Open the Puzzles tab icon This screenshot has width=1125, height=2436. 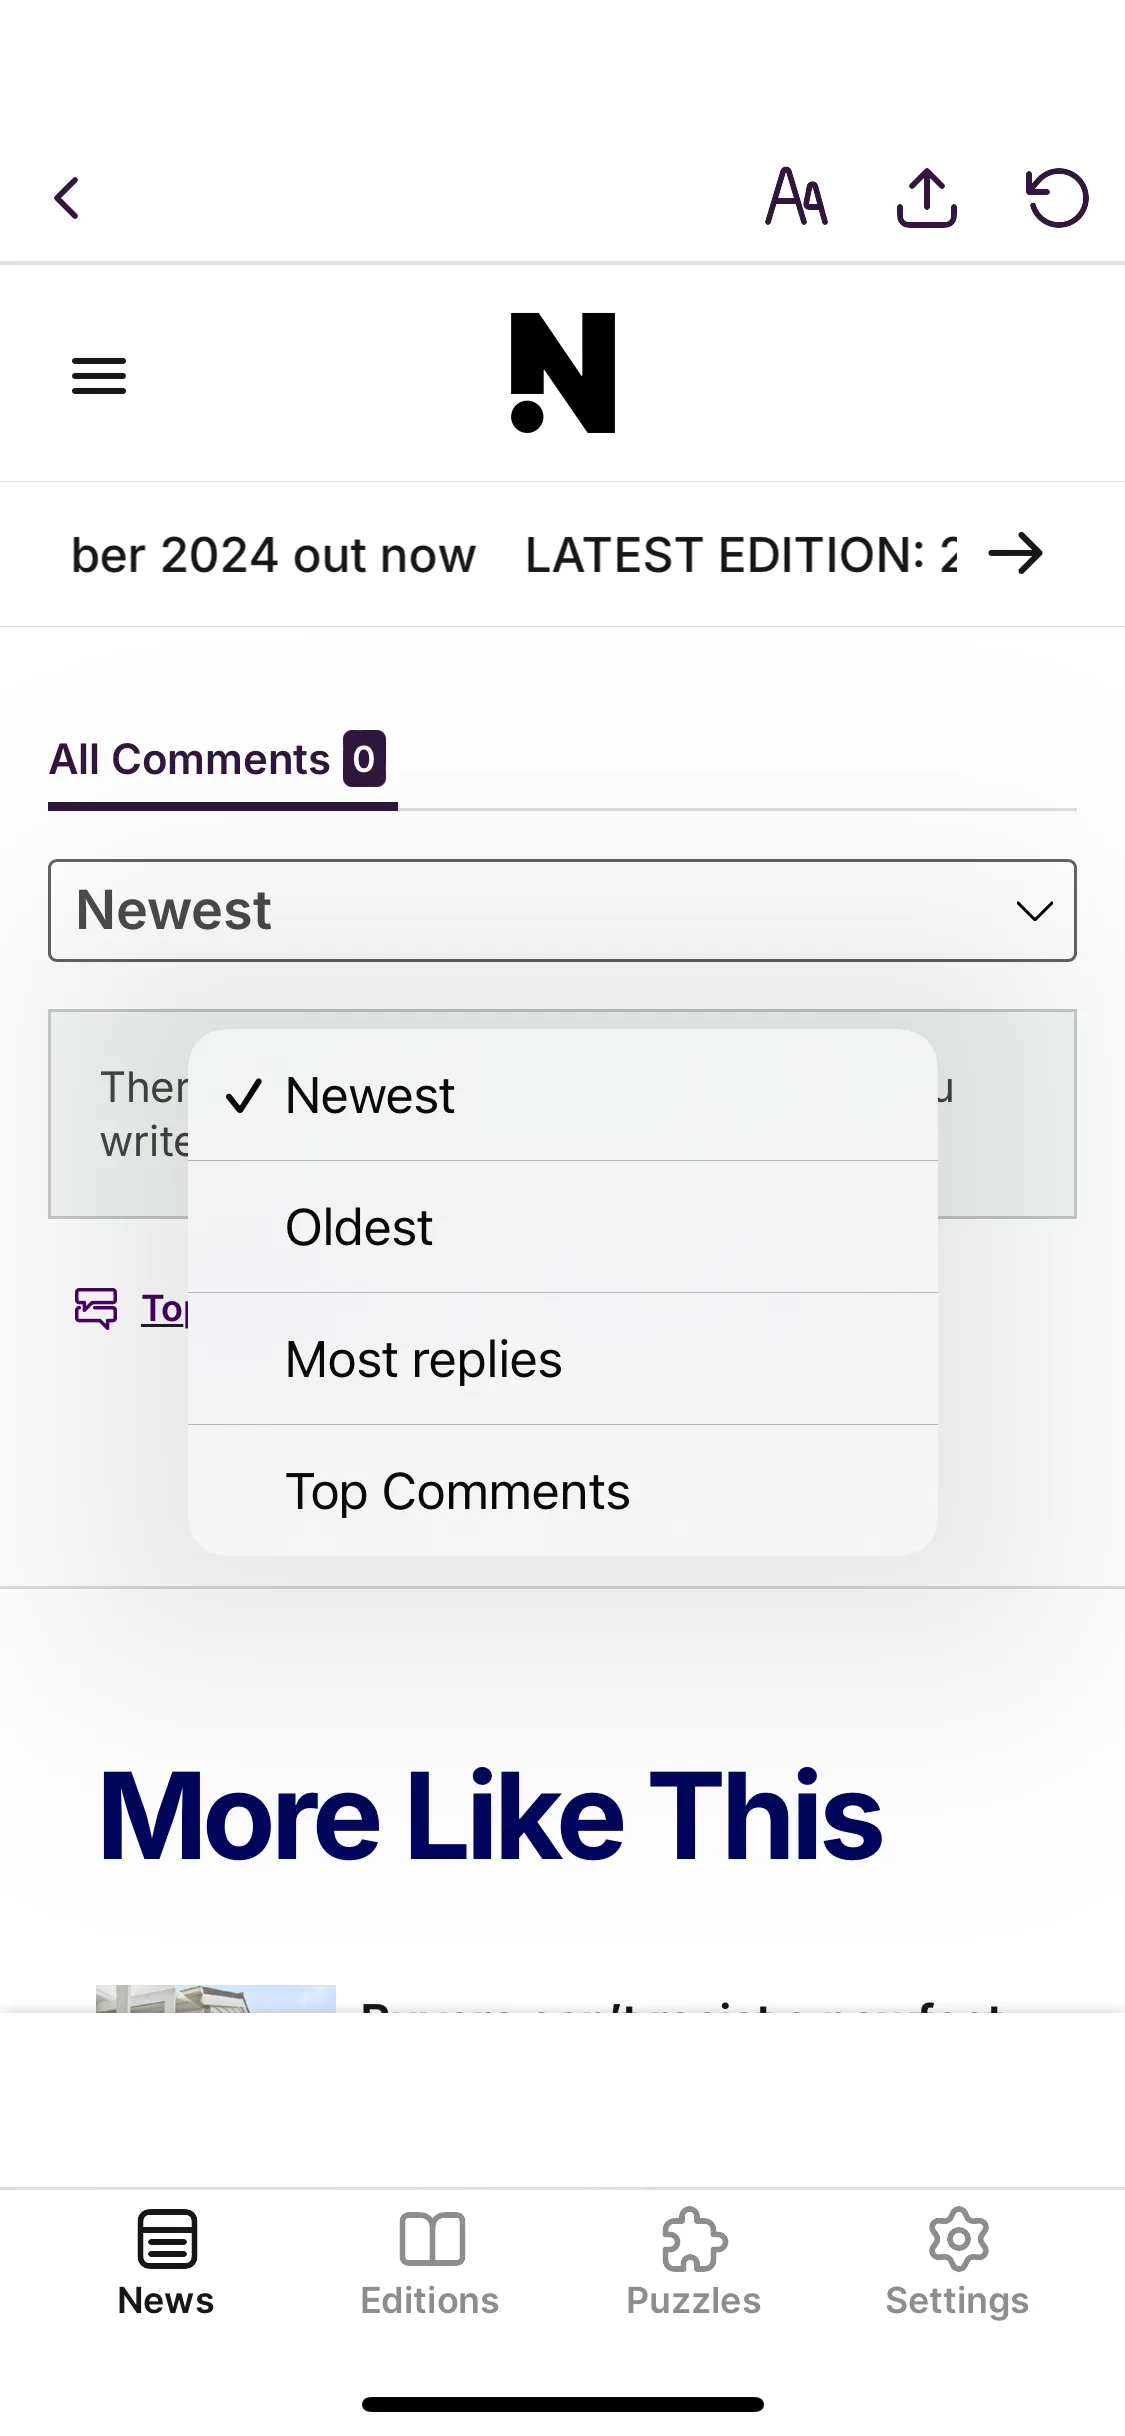pyautogui.click(x=694, y=2241)
